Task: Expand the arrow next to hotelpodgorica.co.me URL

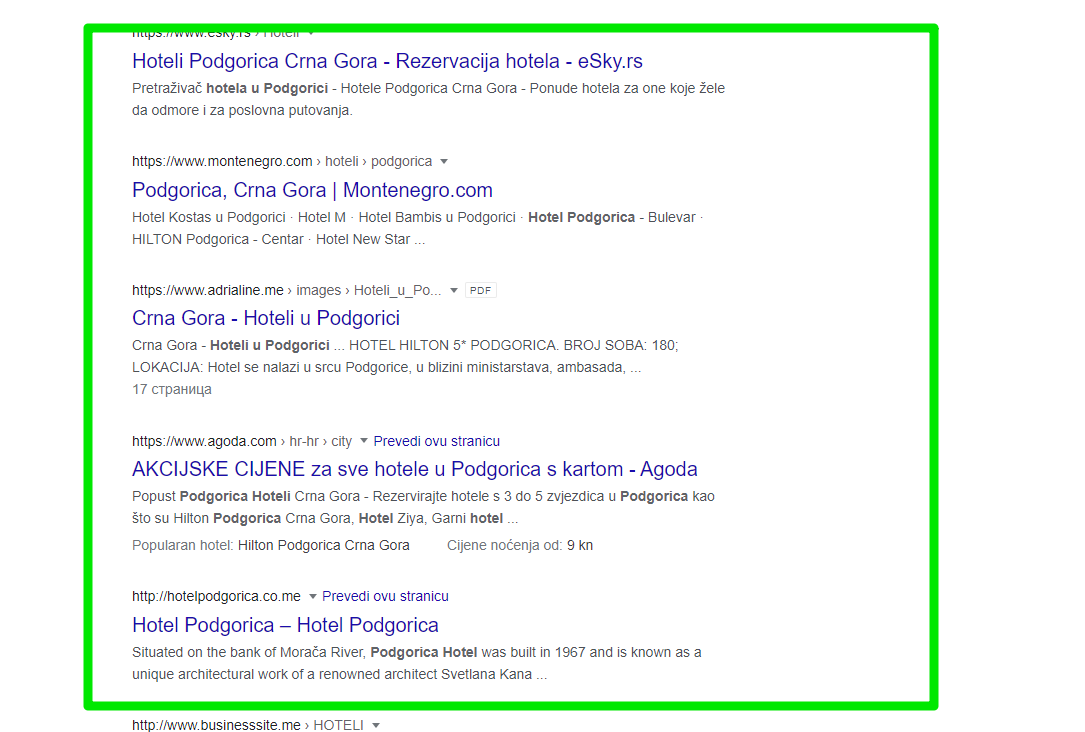Action: tap(313, 596)
